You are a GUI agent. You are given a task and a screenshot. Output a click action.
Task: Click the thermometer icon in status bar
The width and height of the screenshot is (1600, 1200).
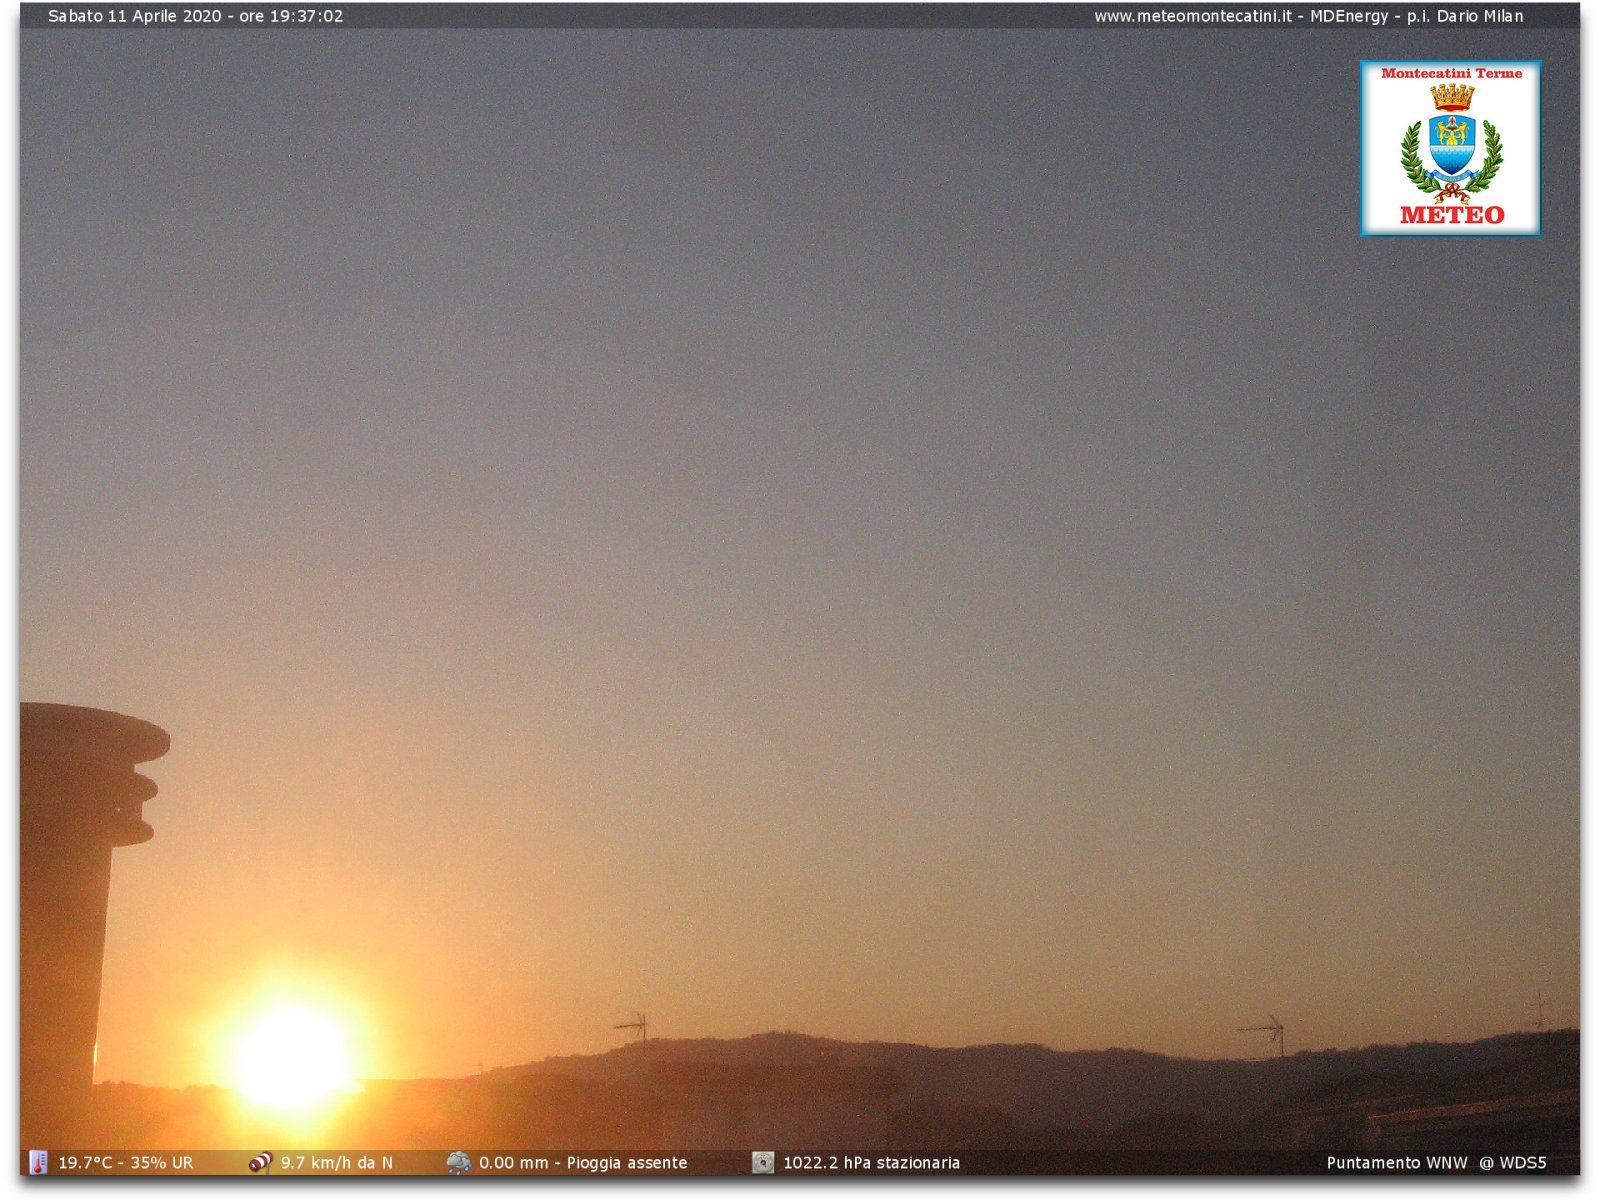click(38, 1162)
